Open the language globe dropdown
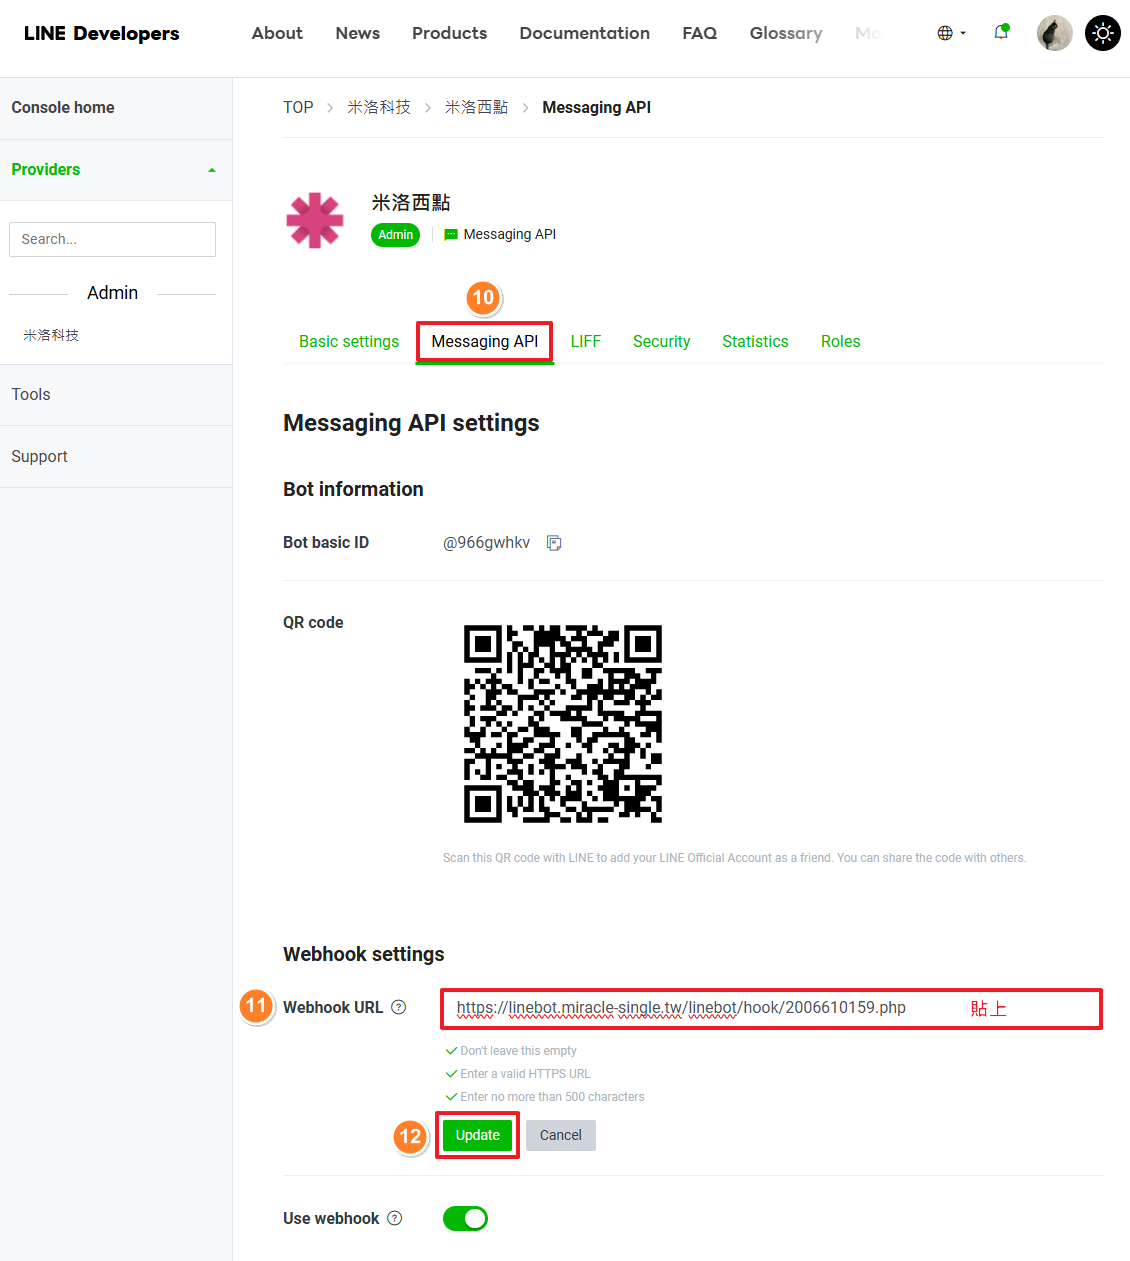 [951, 33]
